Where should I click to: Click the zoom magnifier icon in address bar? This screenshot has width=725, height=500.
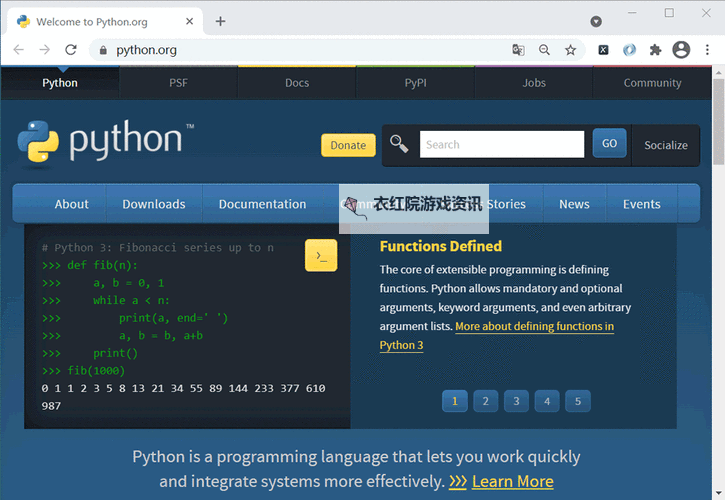click(545, 49)
